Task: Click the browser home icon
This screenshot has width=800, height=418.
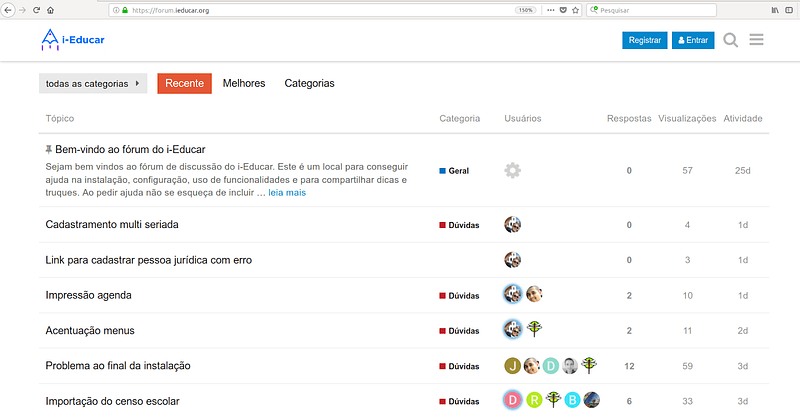Action: tap(51, 10)
